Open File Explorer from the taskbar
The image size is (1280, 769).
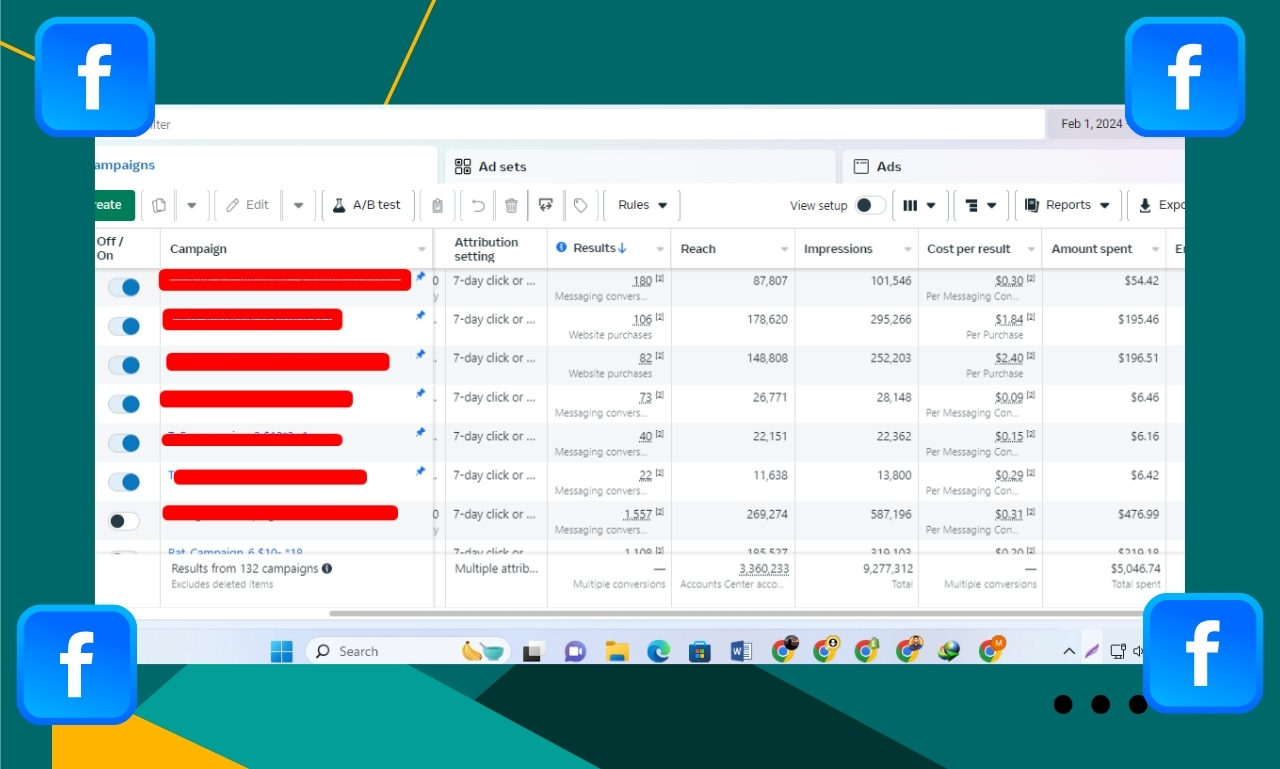[617, 651]
